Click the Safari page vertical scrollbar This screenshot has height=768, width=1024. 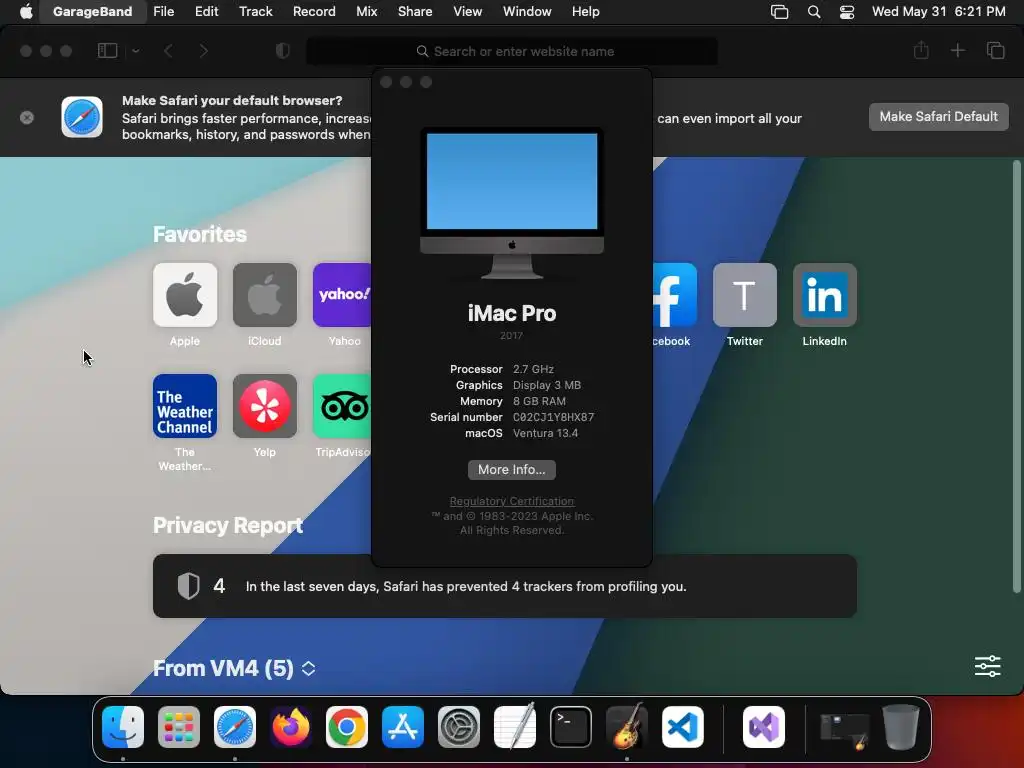(1016, 377)
